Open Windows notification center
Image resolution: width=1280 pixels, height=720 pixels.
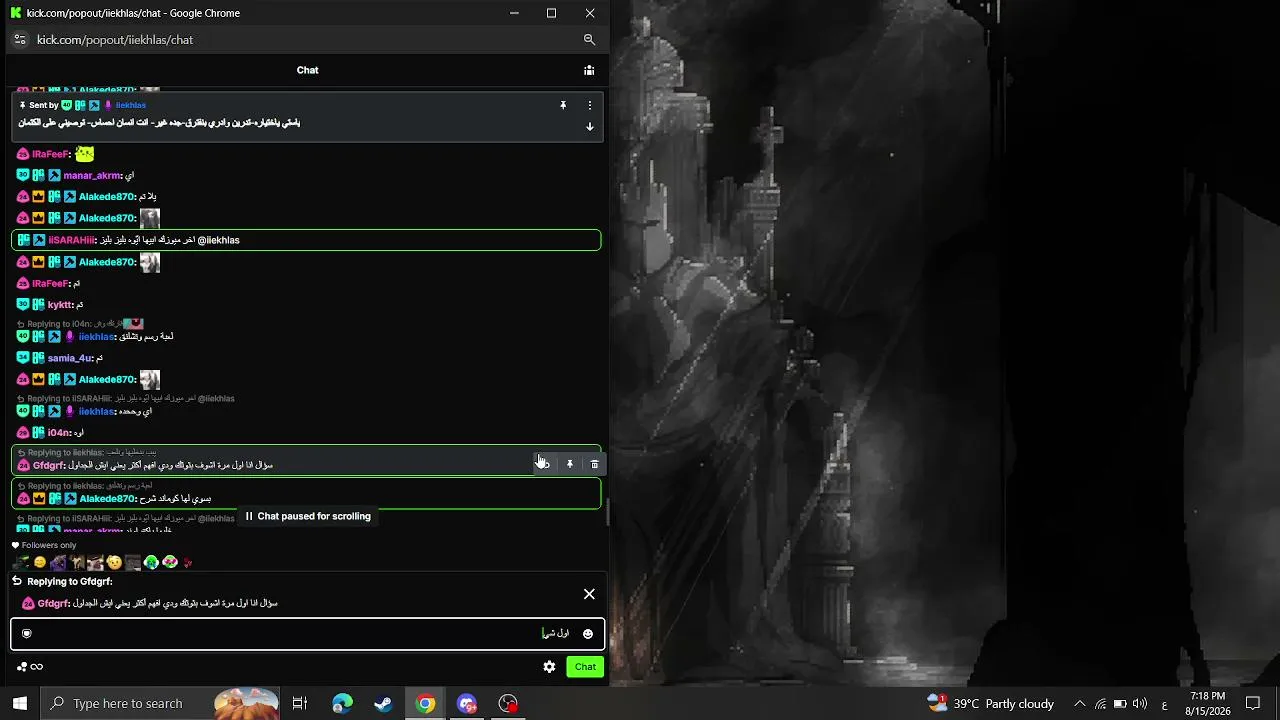[x=1253, y=703]
